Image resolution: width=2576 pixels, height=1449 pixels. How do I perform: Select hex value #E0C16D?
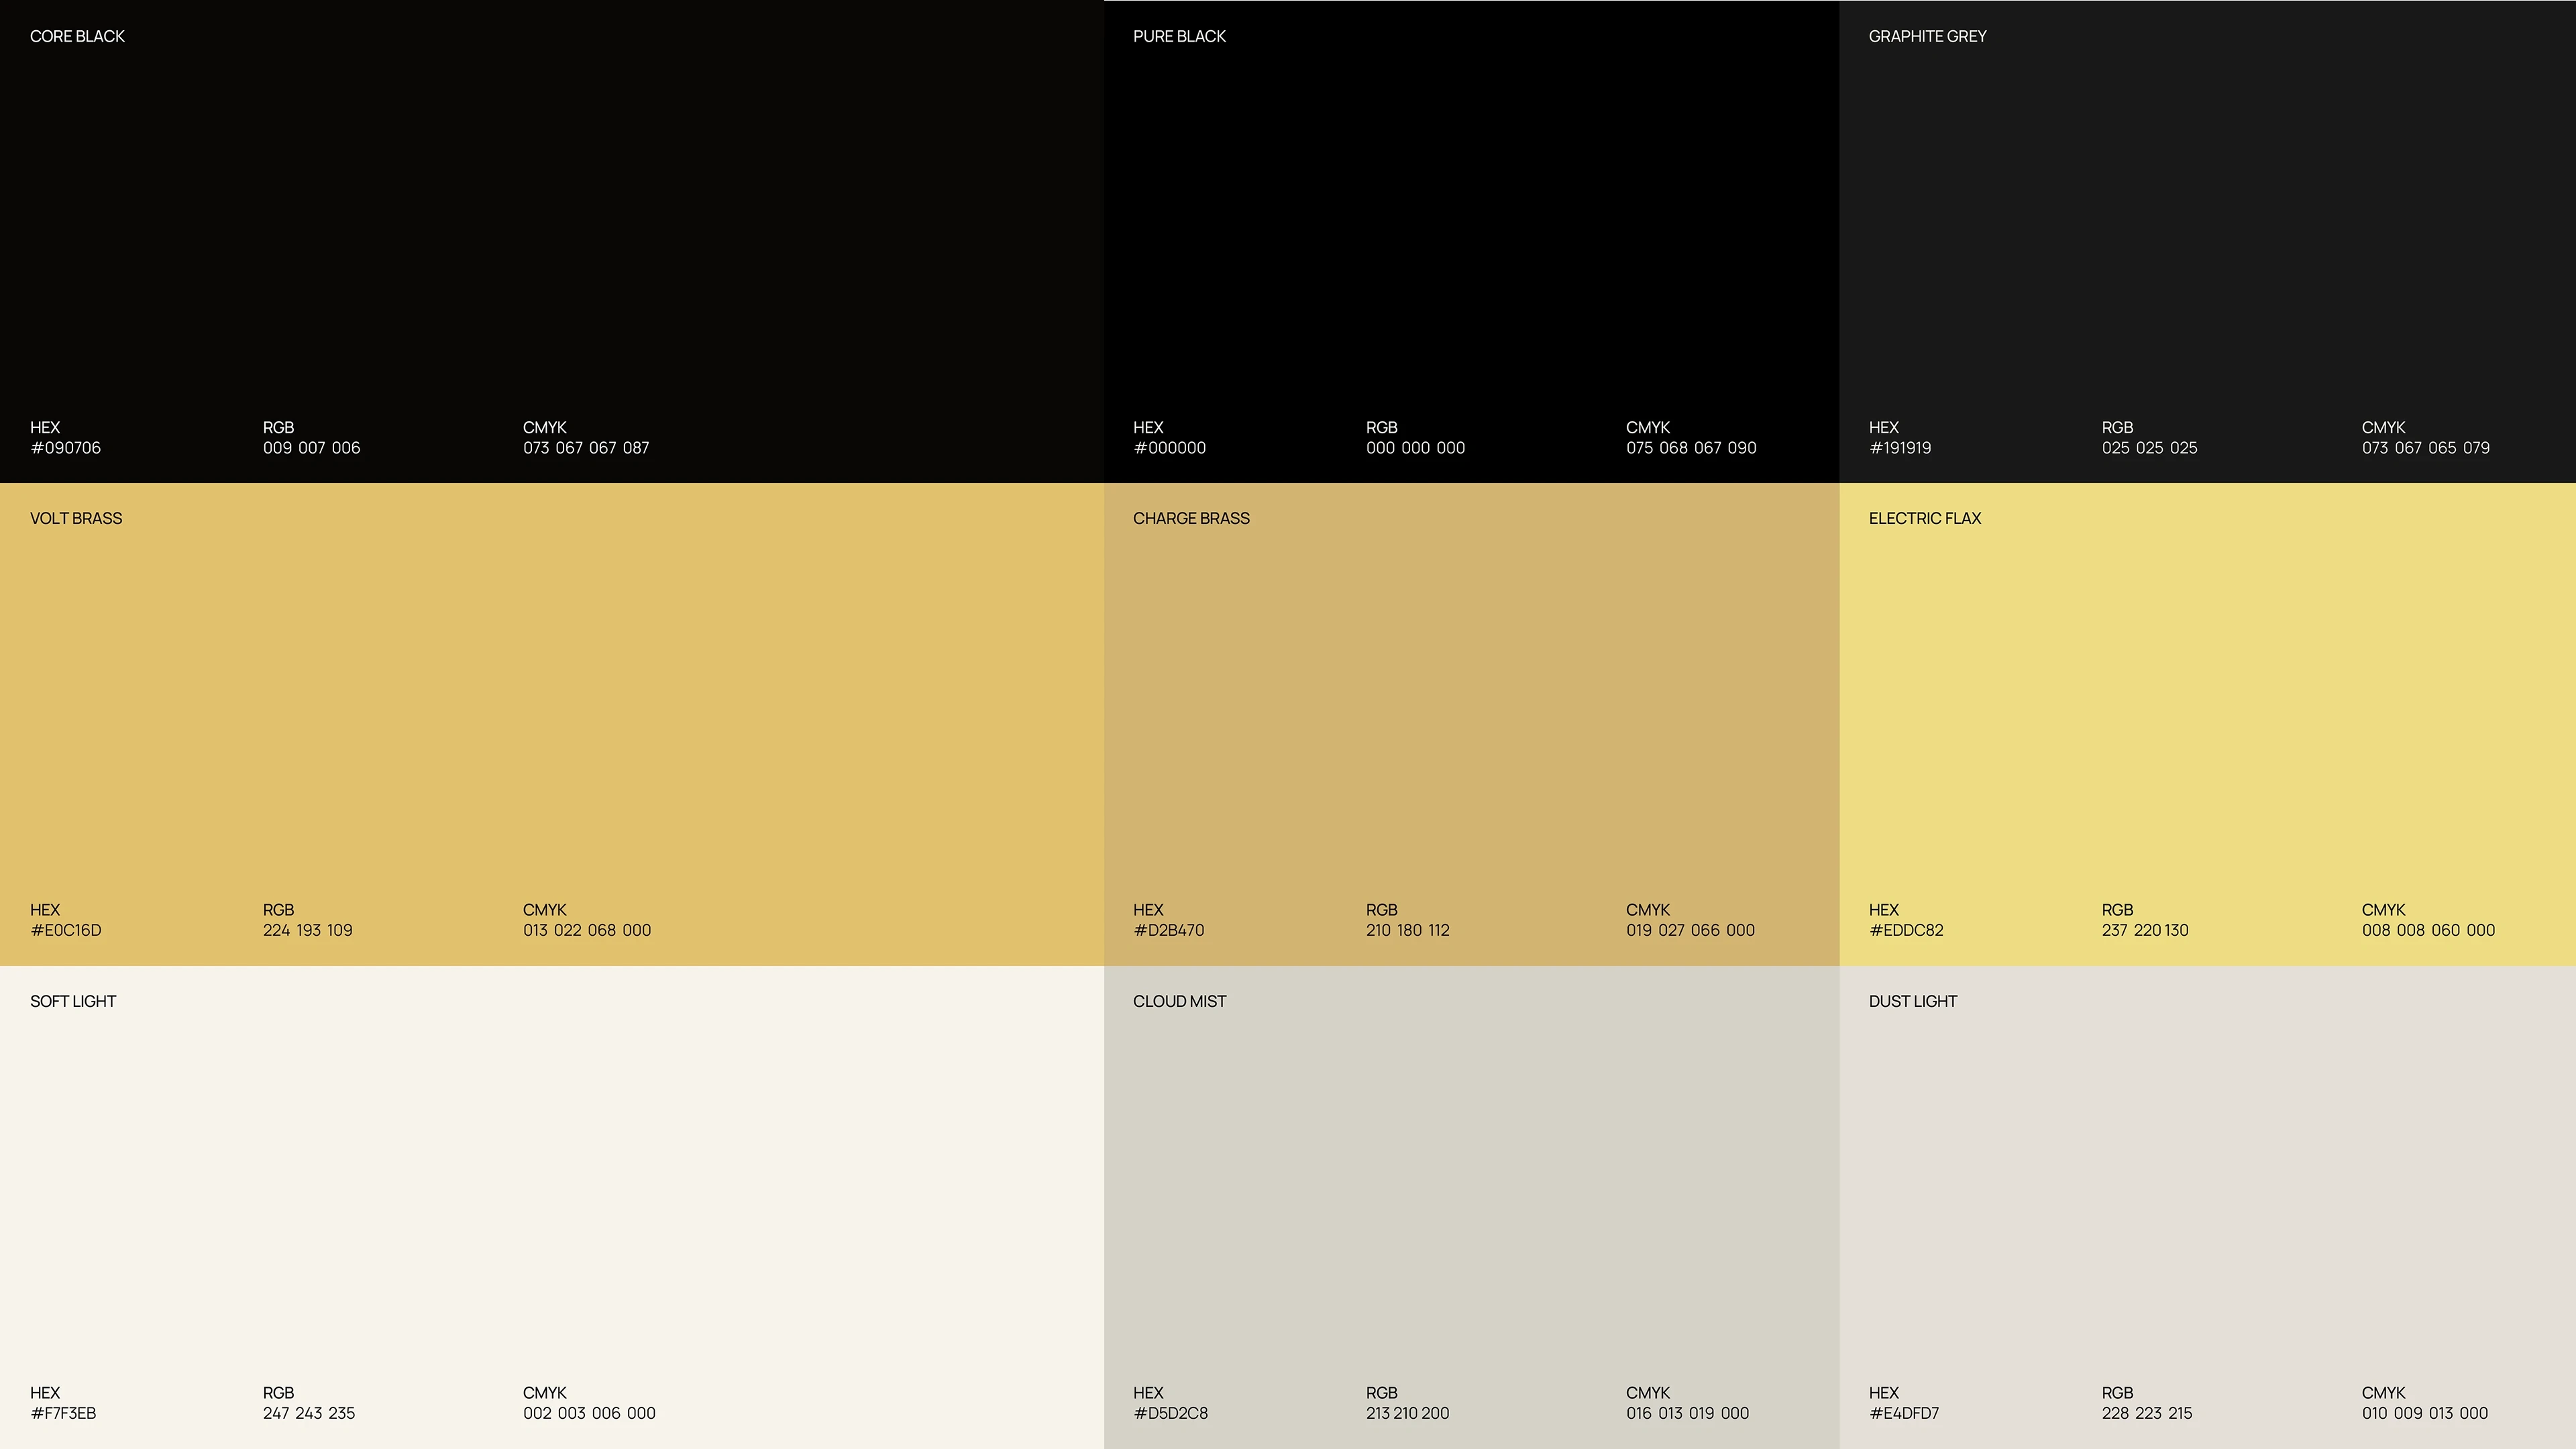(x=65, y=930)
